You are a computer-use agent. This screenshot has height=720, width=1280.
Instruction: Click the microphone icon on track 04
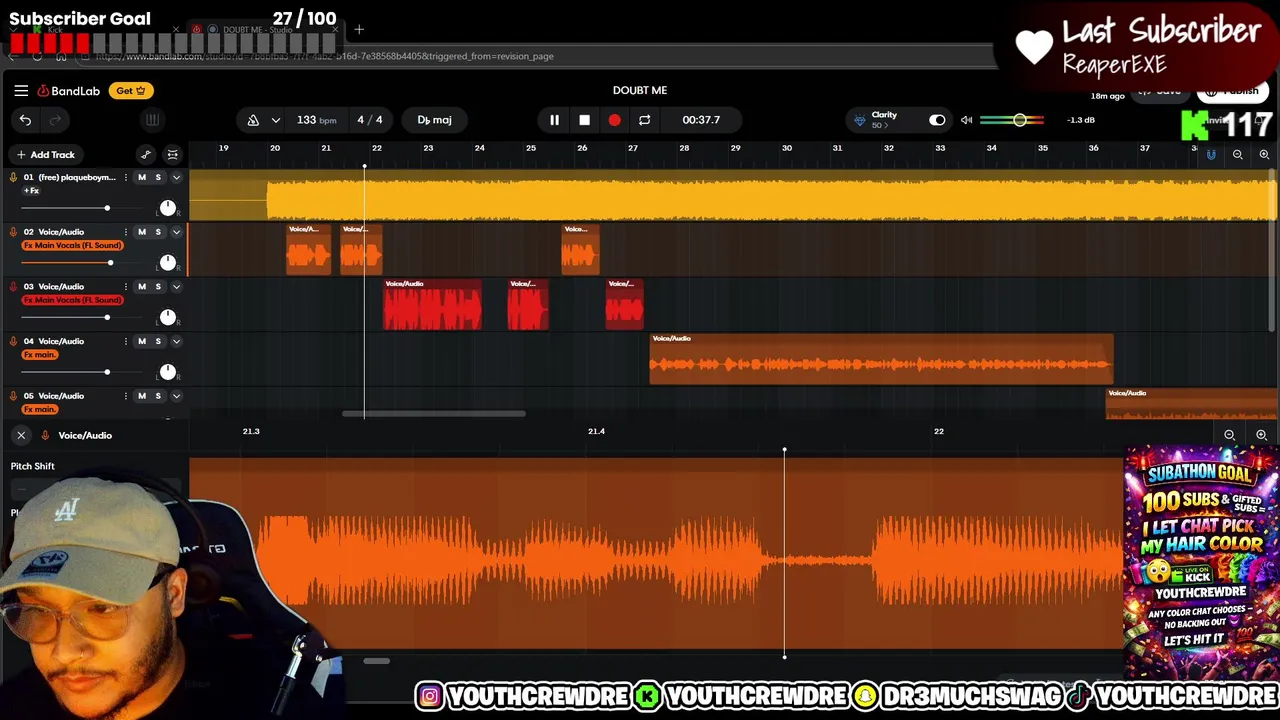click(13, 341)
